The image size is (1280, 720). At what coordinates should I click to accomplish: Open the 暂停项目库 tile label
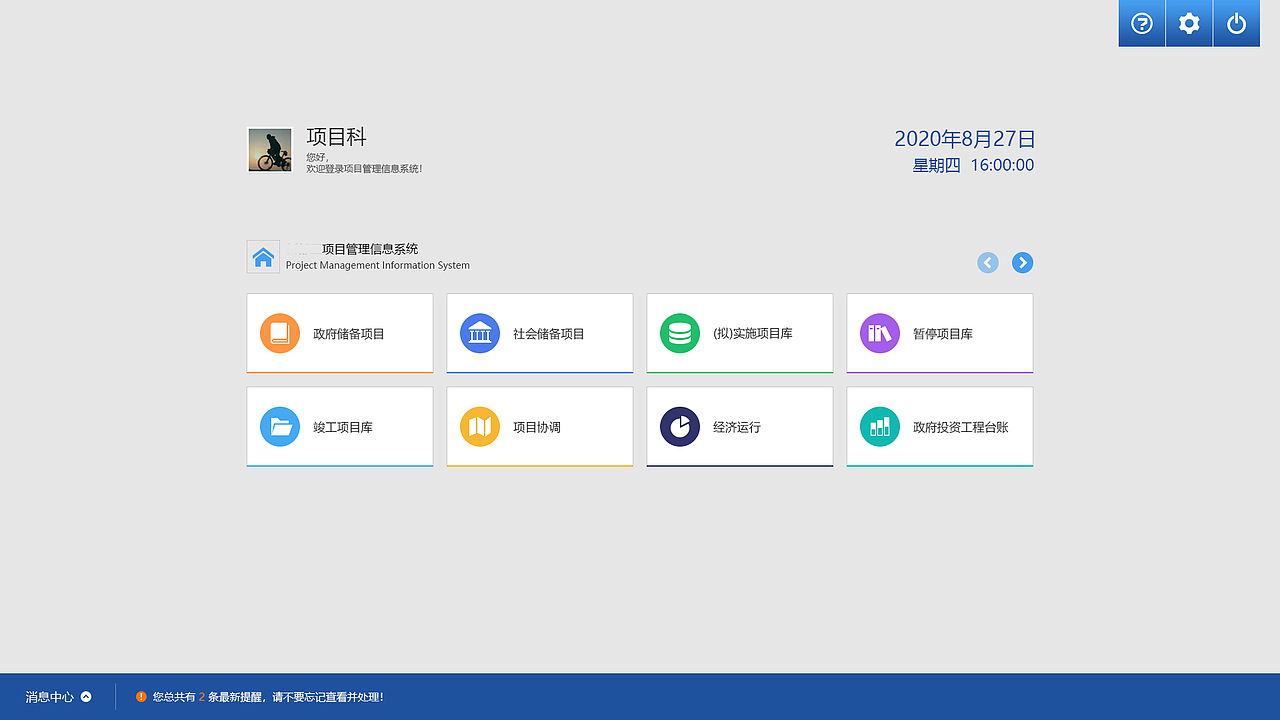click(x=943, y=334)
